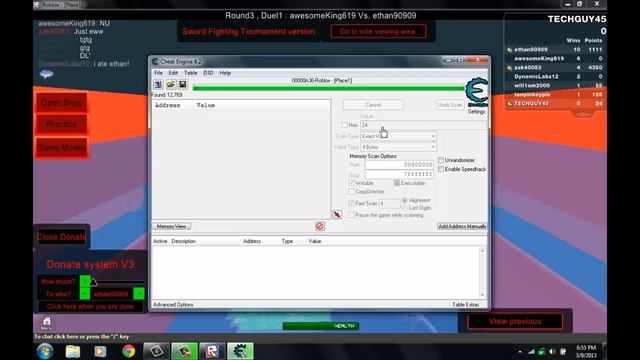Open Advanced Options
The width and height of the screenshot is (640, 360).
pos(173,304)
